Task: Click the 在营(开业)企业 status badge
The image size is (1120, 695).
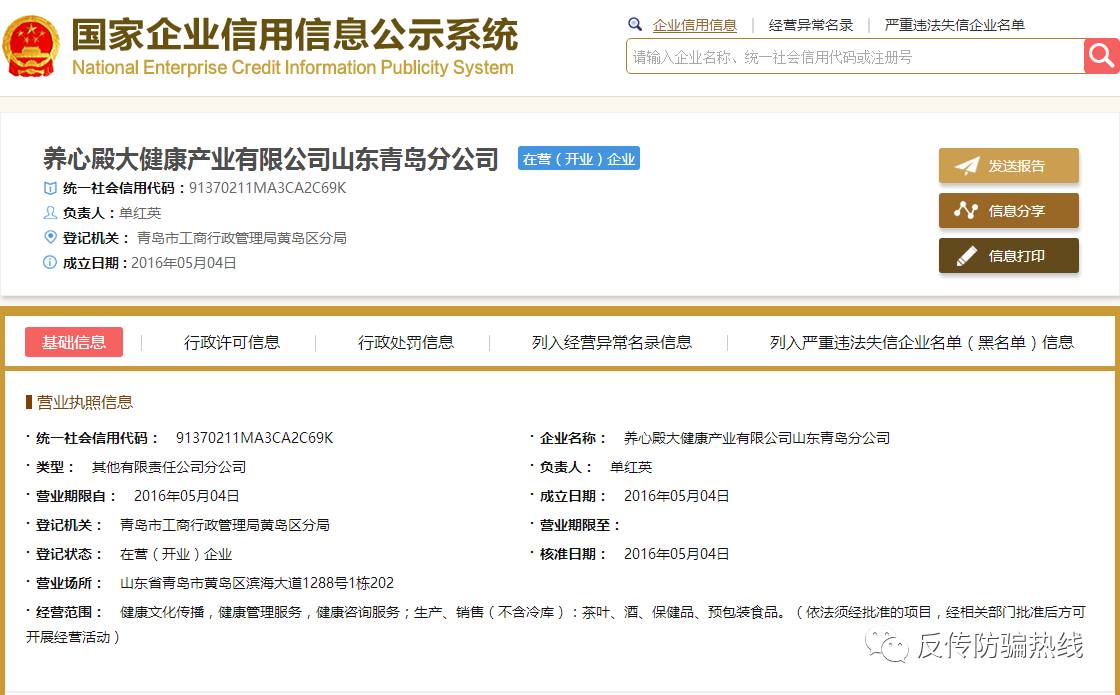Action: point(579,159)
